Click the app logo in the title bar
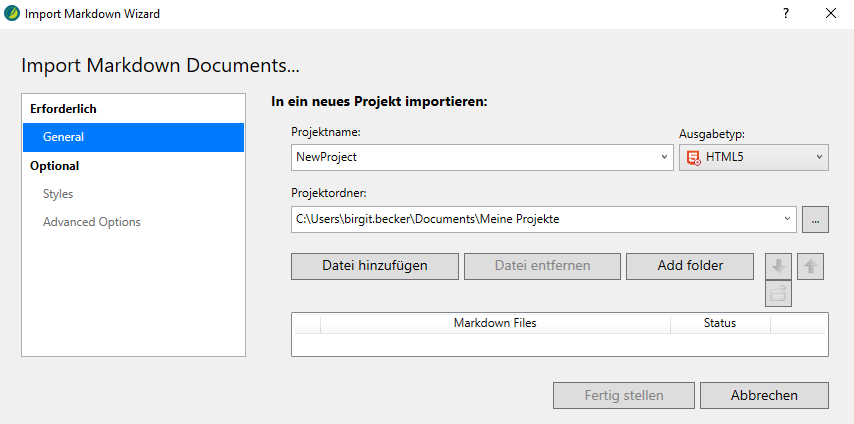 pyautogui.click(x=12, y=14)
